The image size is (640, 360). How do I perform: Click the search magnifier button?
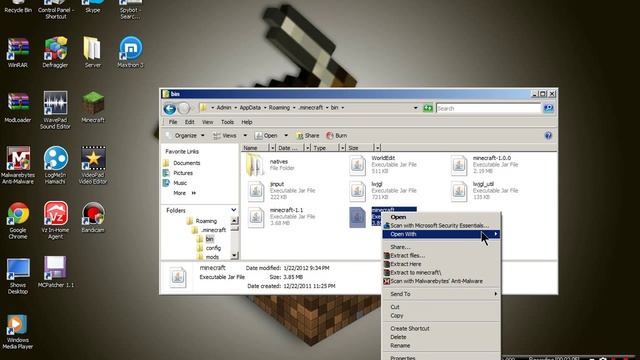tap(548, 108)
